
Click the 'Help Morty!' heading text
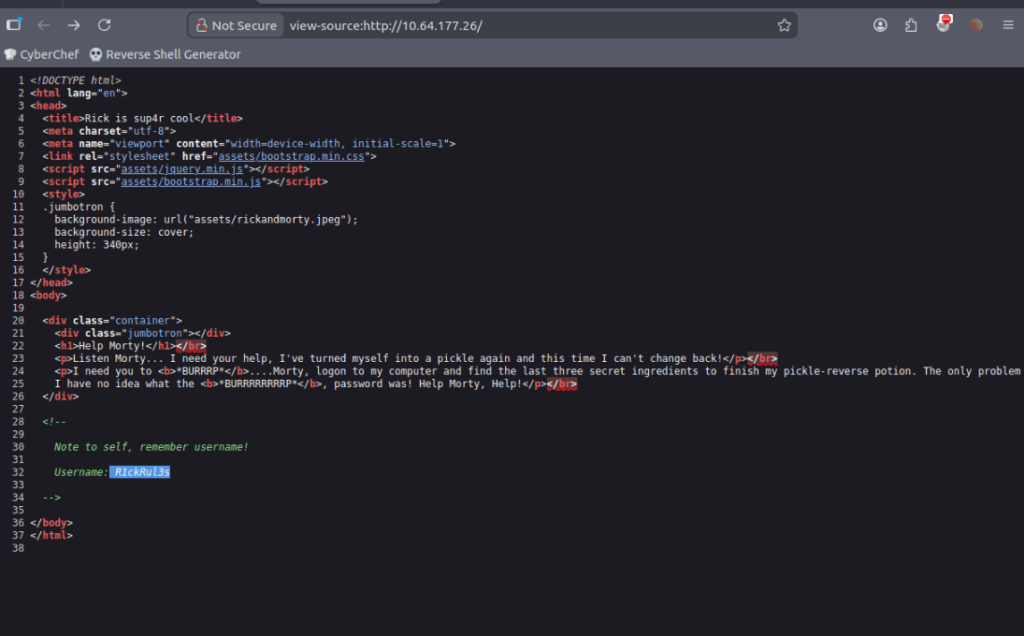point(112,346)
